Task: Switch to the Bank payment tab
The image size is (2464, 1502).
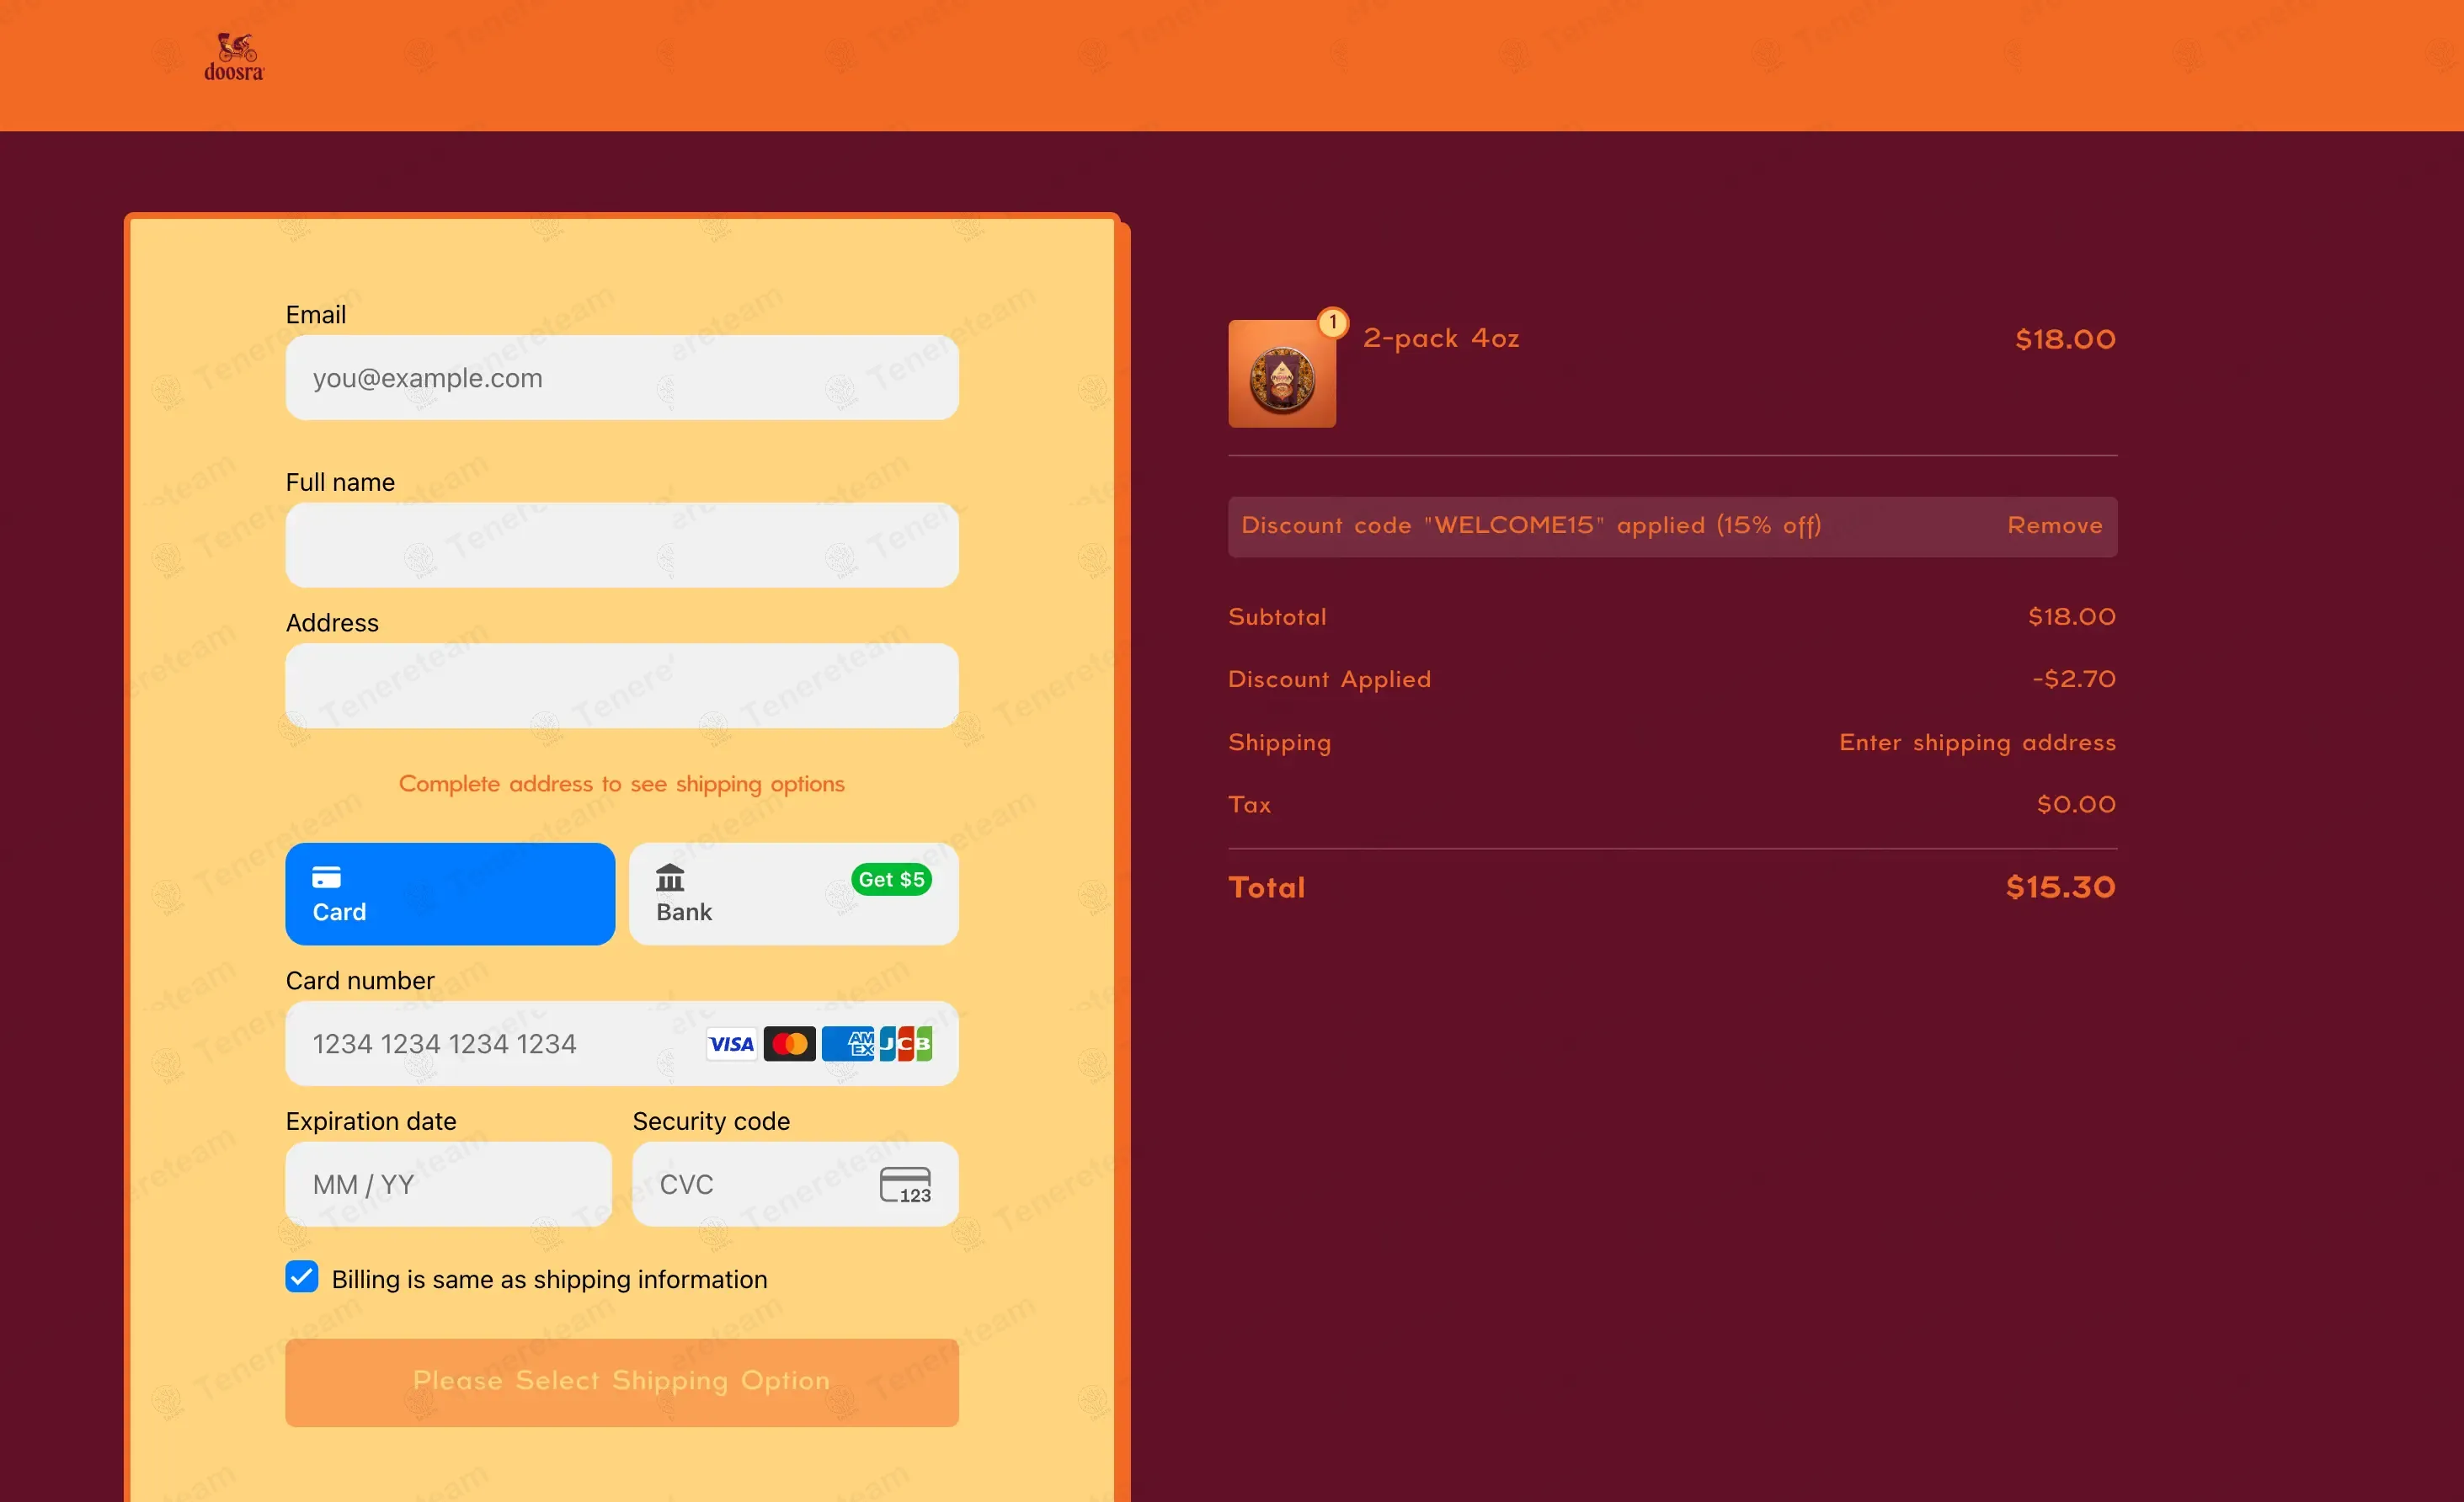Action: click(x=794, y=894)
